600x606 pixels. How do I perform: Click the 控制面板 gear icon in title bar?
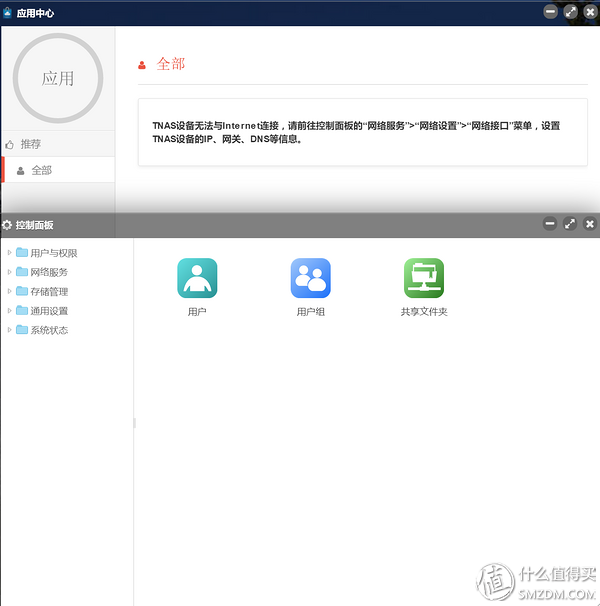click(7, 225)
